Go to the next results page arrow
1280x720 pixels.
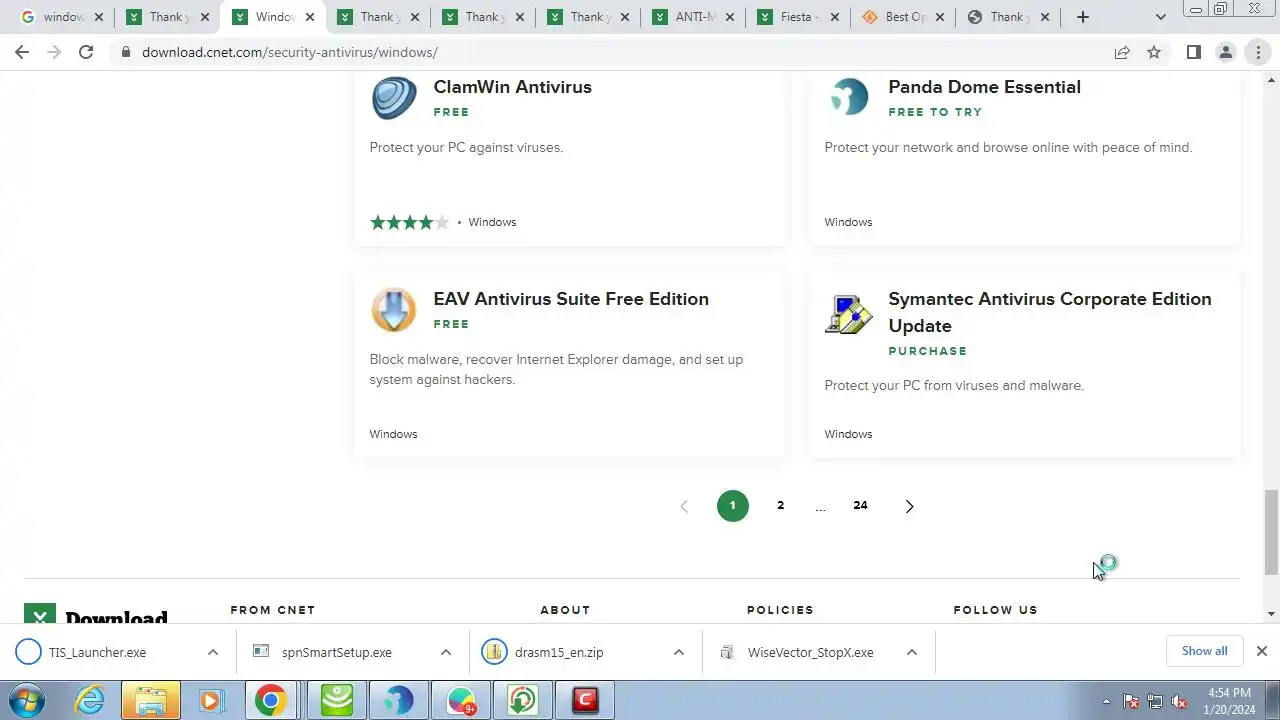909,506
